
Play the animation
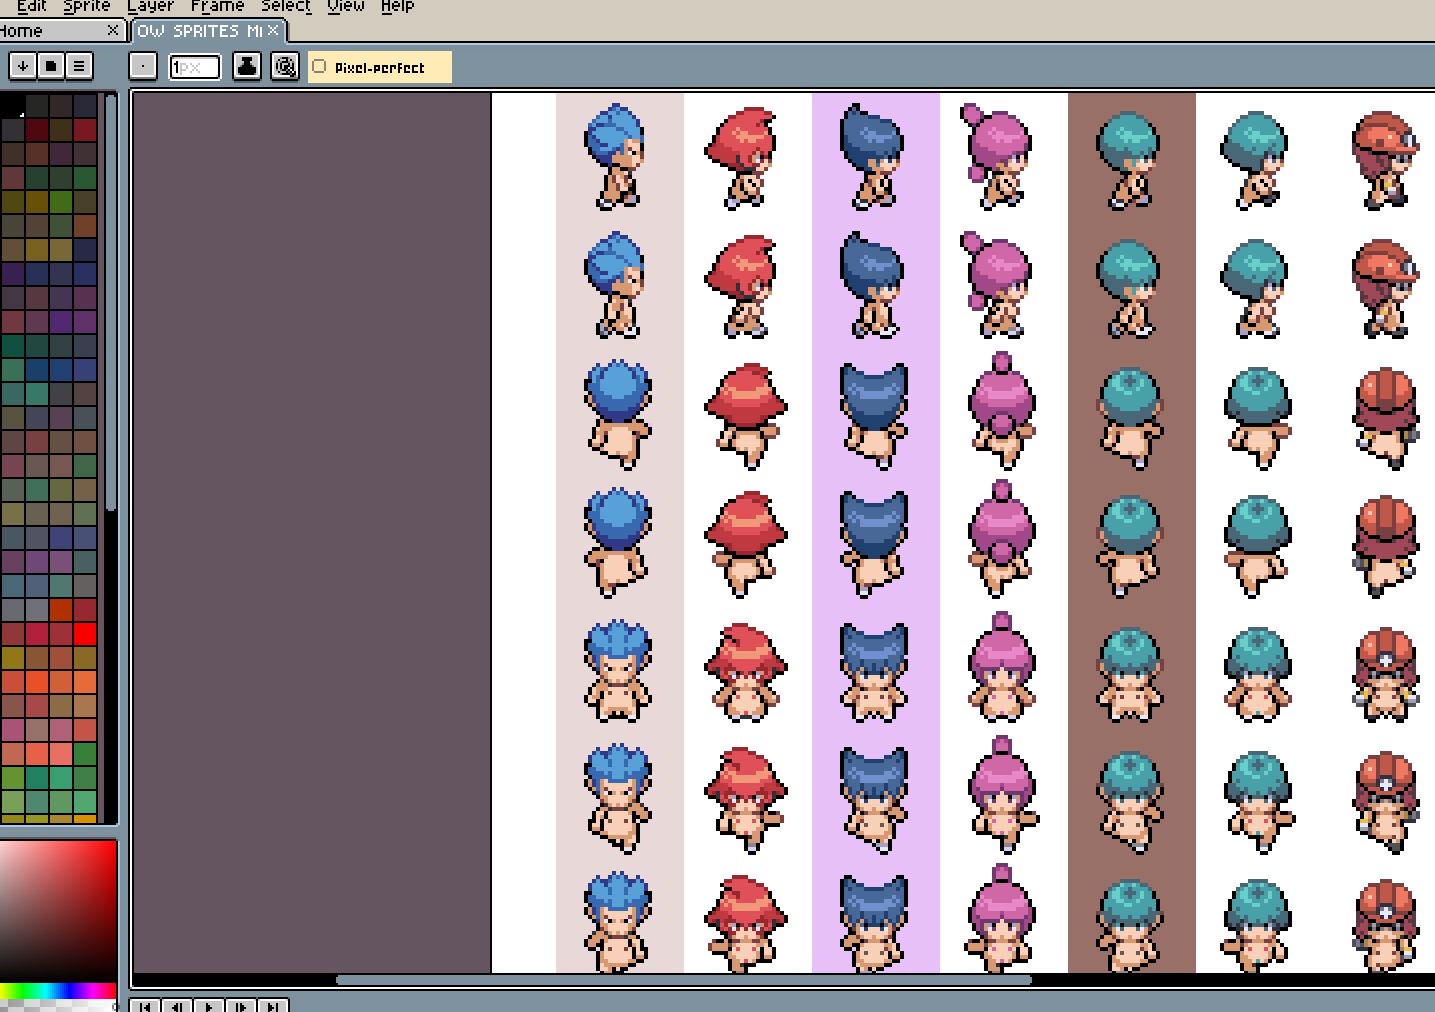(x=209, y=1005)
